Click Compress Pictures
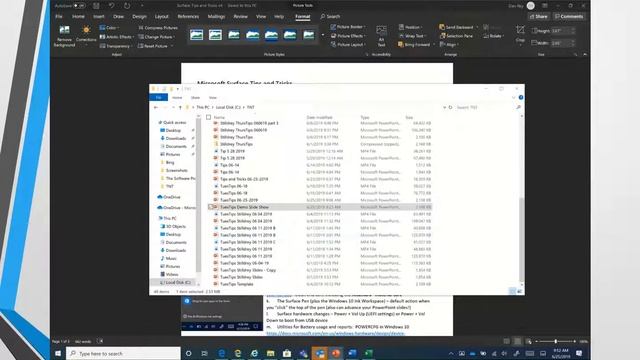The width and height of the screenshot is (640, 360). tap(158, 28)
